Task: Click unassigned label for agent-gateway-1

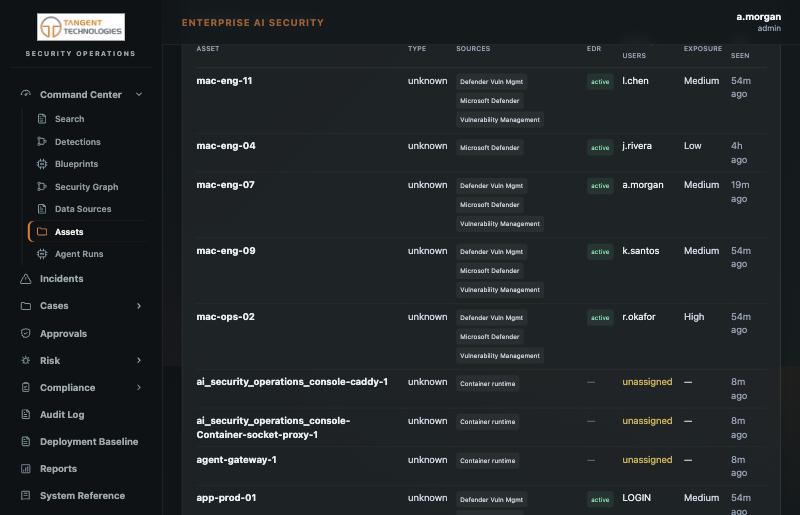Action: (647, 460)
